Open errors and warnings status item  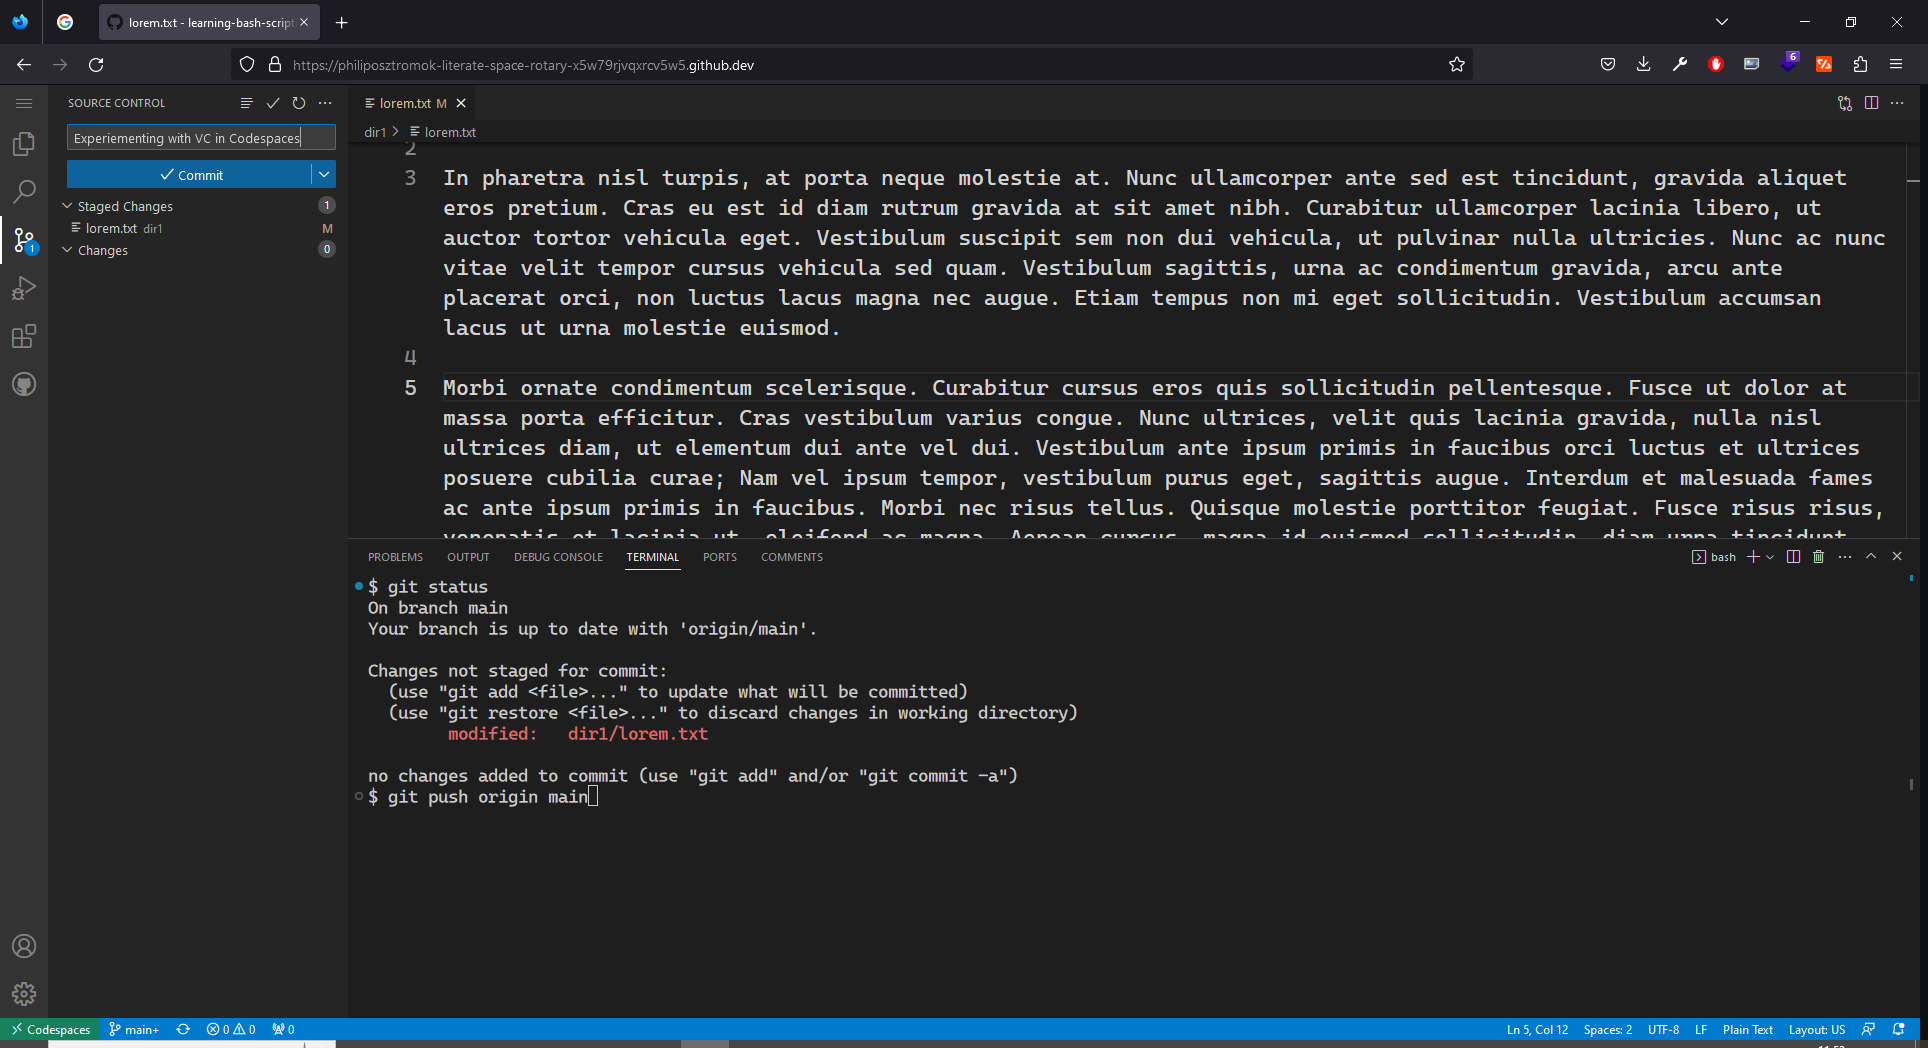(231, 1029)
